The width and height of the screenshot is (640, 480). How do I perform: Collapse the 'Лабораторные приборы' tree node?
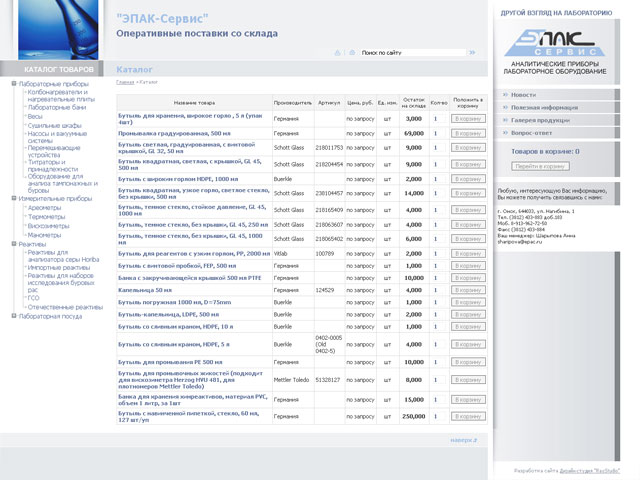(14, 83)
